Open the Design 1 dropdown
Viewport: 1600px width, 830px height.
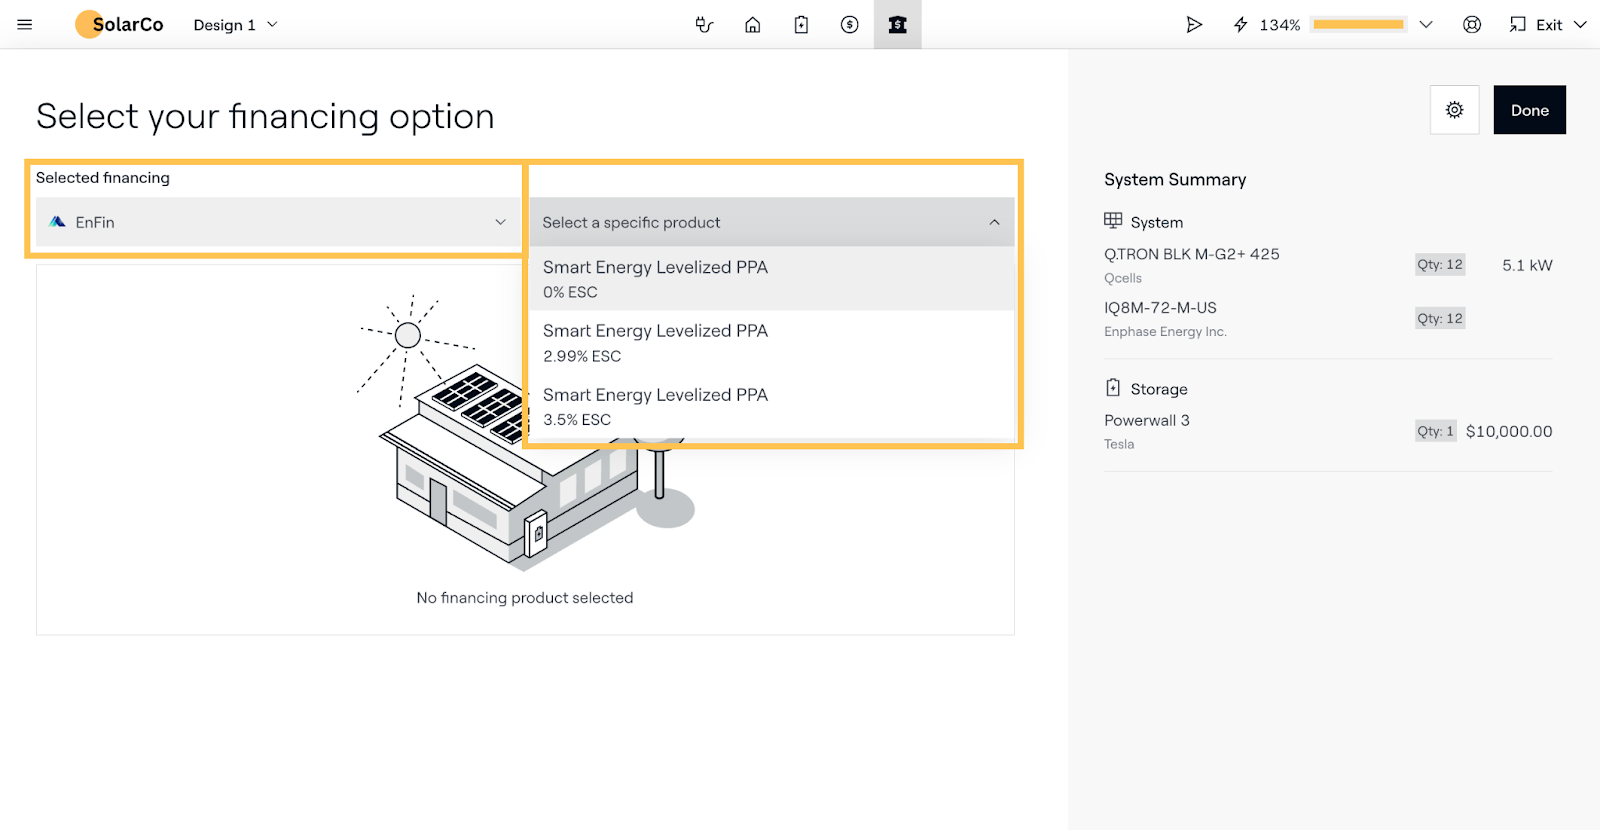pyautogui.click(x=236, y=25)
